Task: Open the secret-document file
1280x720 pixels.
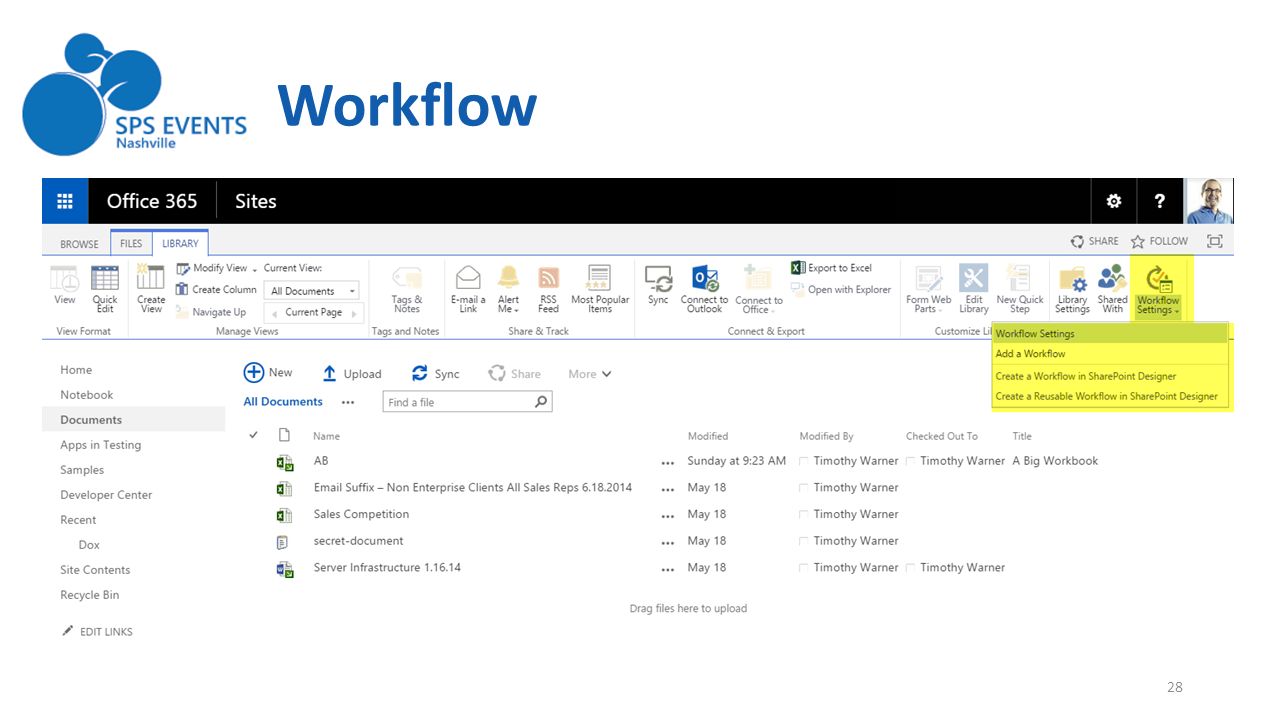Action: [358, 541]
